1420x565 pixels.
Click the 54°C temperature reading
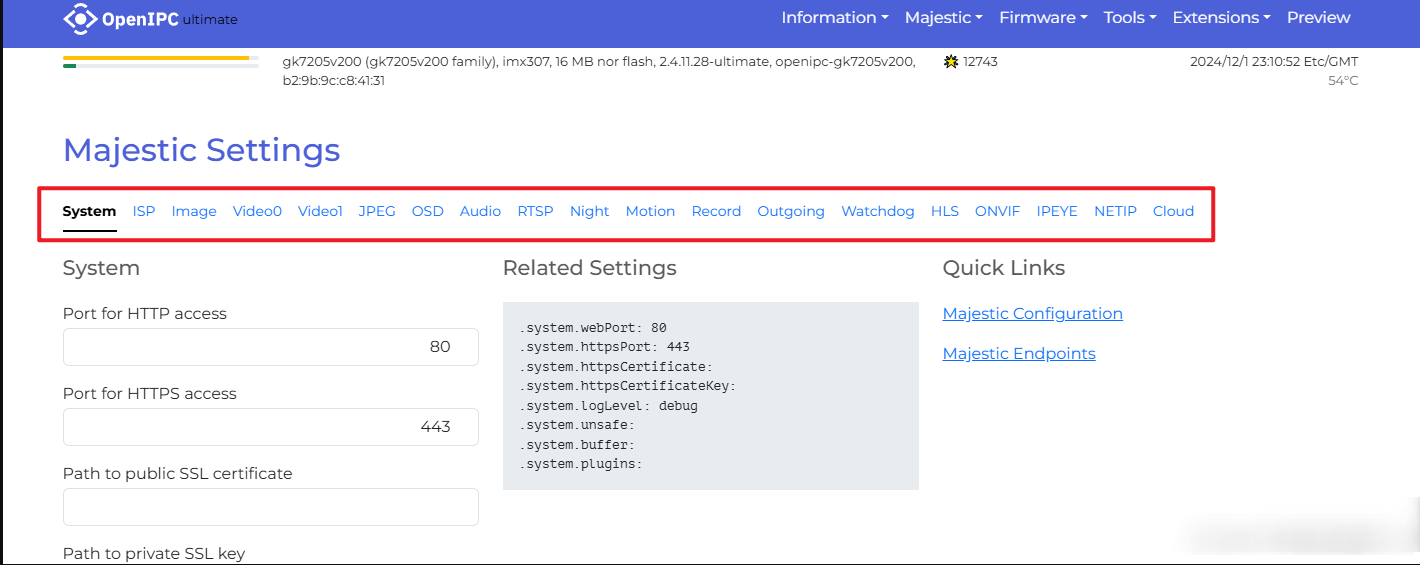click(1343, 81)
